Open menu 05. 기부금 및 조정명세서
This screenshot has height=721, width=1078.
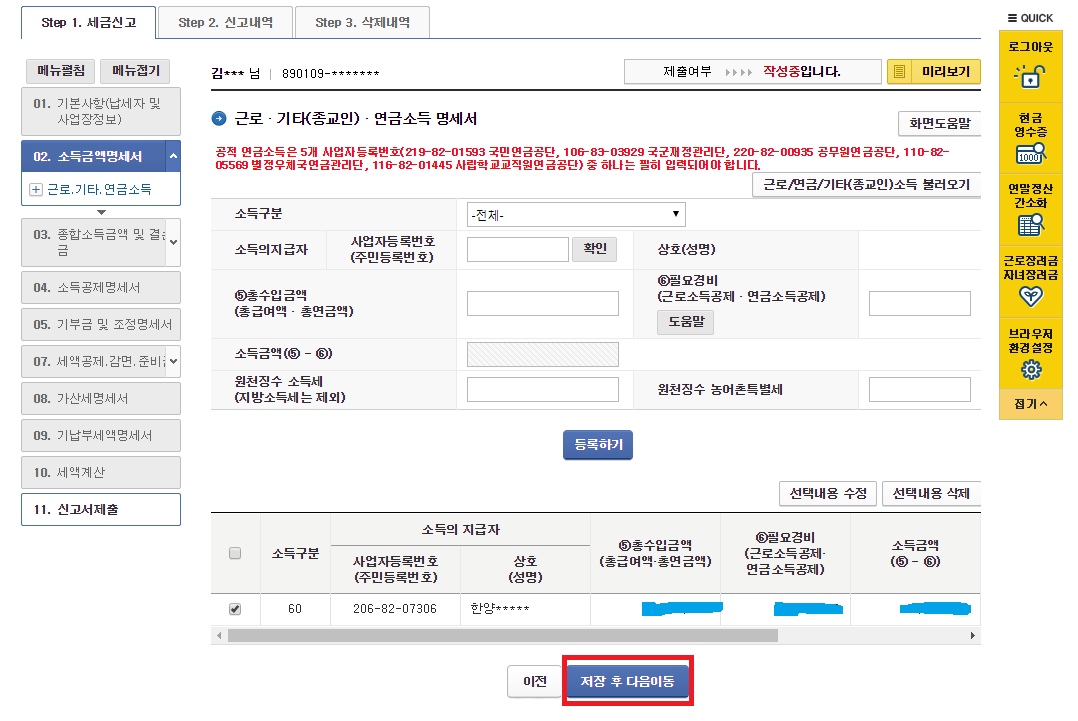101,324
